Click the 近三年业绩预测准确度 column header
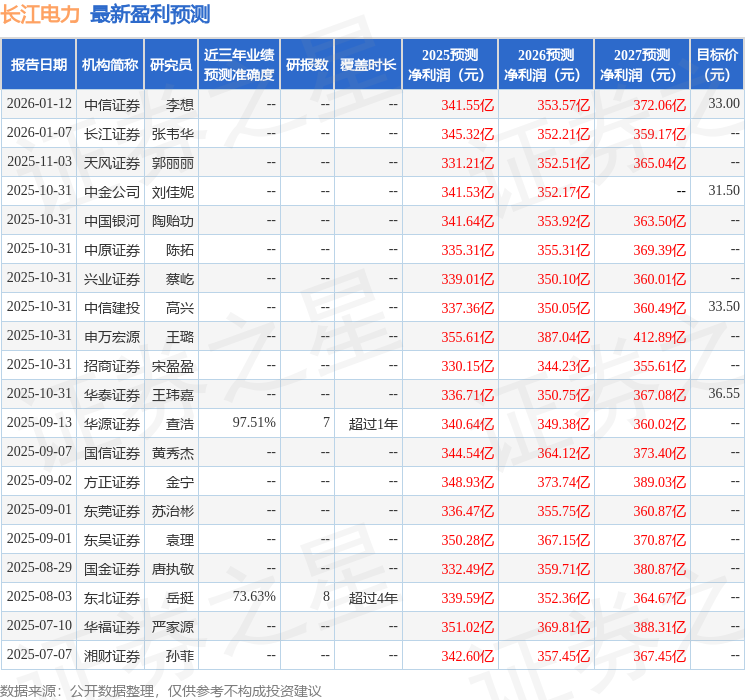745x700 pixels. click(x=239, y=64)
